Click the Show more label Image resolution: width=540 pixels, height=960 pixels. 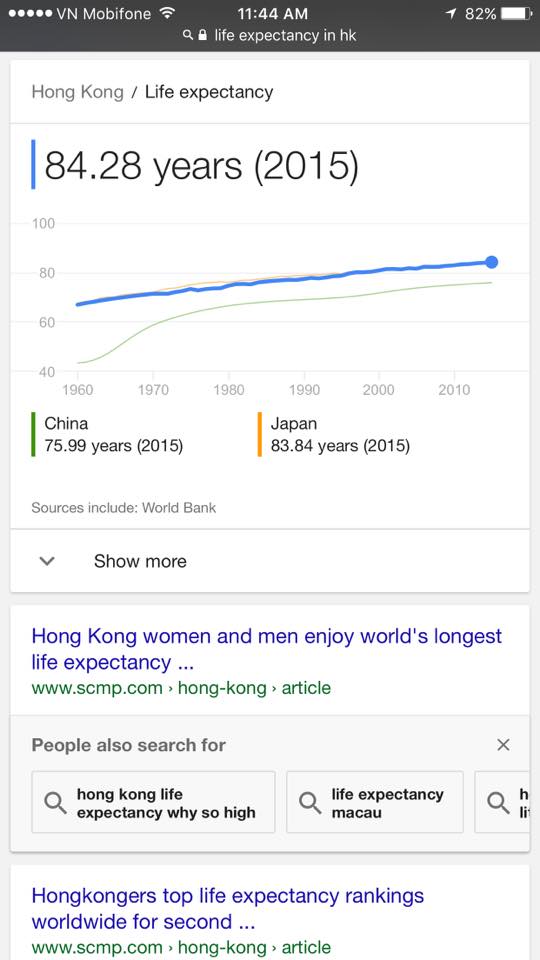pyautogui.click(x=140, y=561)
